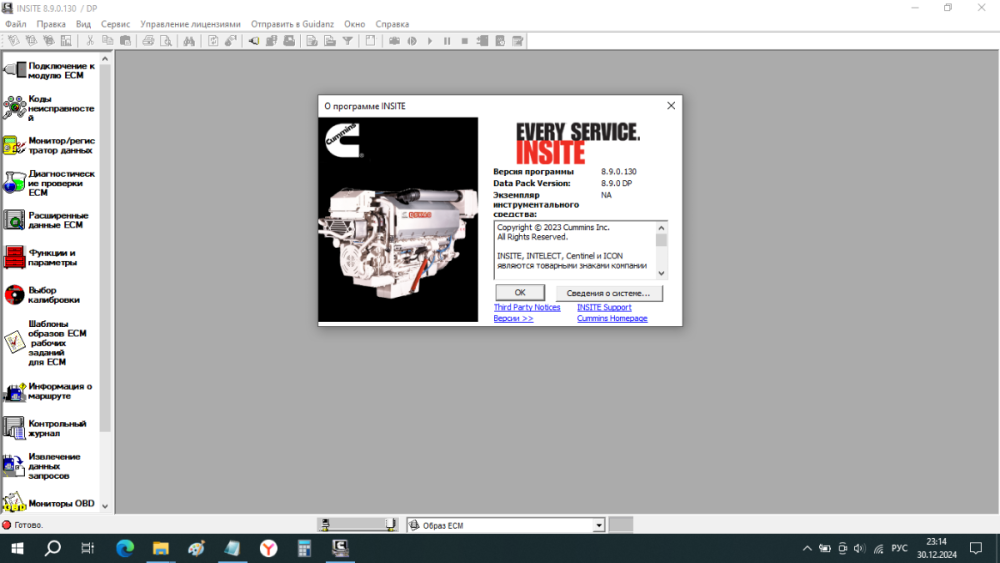The height and width of the screenshot is (563, 1000).
Task: Open the Файл menu
Action: point(16,24)
